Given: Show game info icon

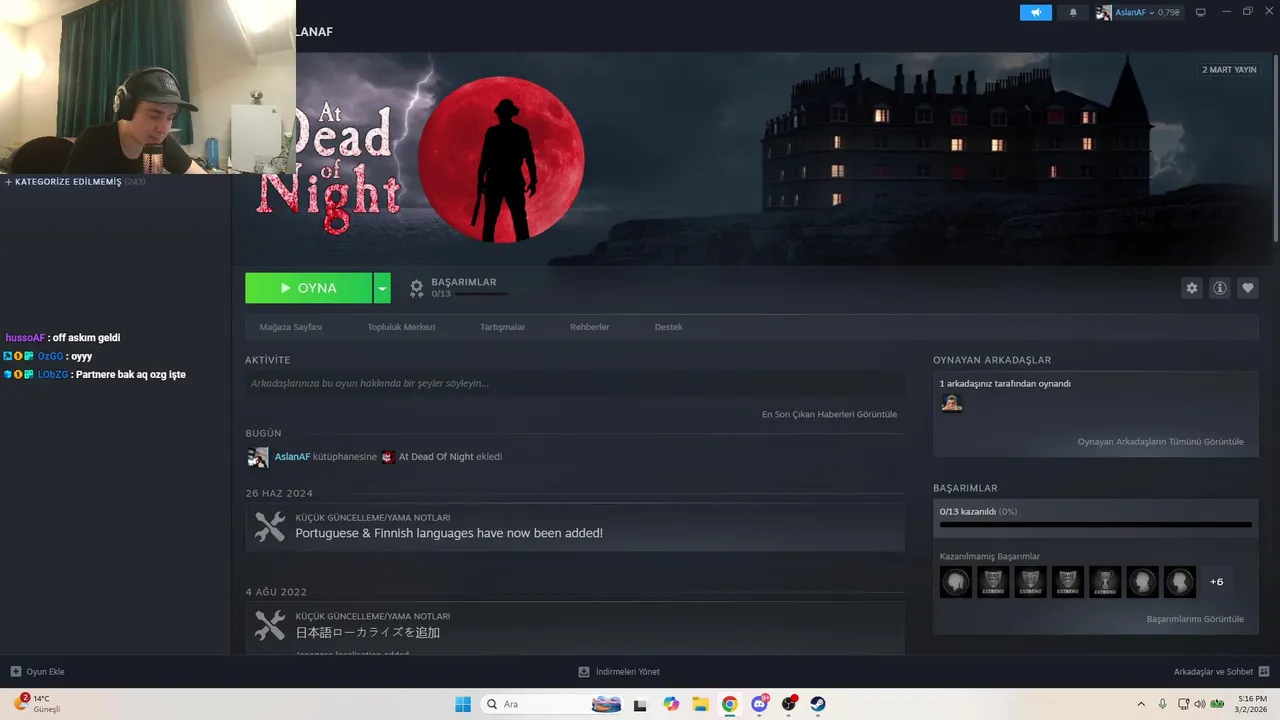Looking at the screenshot, I should click(x=1219, y=288).
